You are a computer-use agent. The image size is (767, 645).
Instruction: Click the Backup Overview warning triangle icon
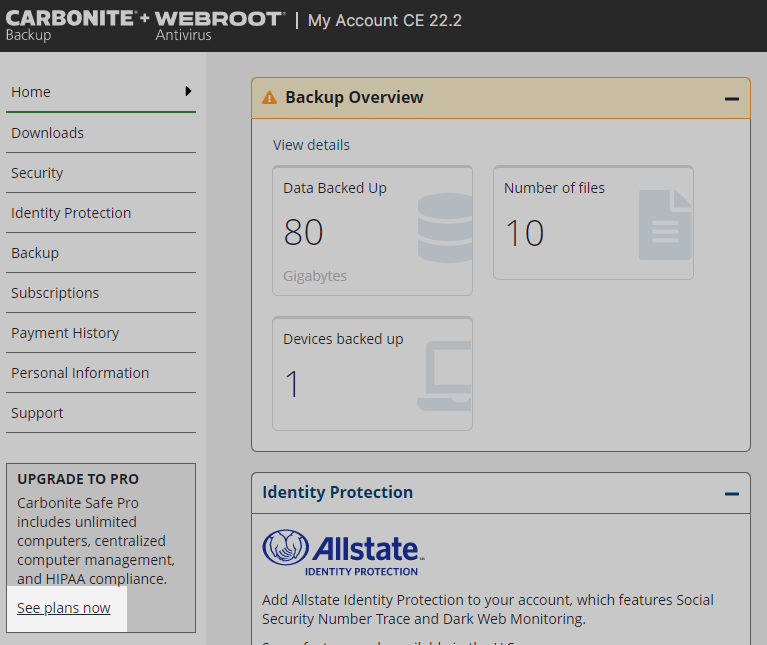point(269,98)
